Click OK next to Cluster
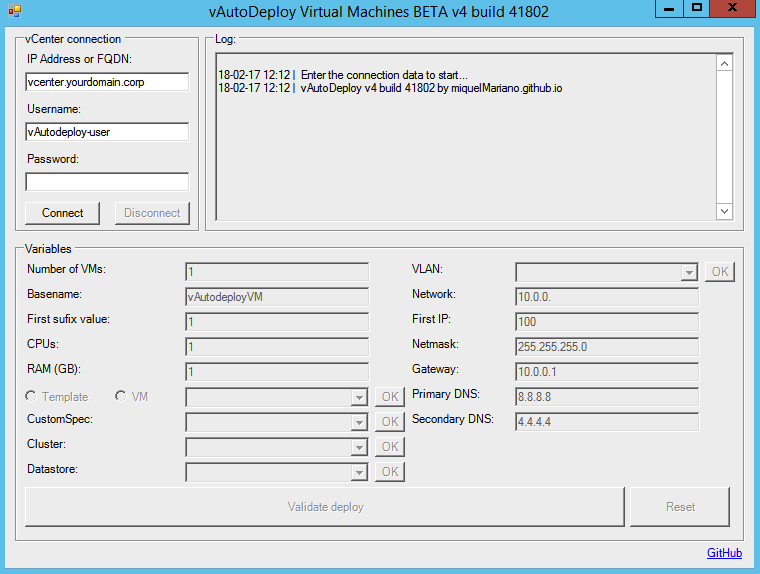Viewport: 760px width, 574px height. pos(390,446)
